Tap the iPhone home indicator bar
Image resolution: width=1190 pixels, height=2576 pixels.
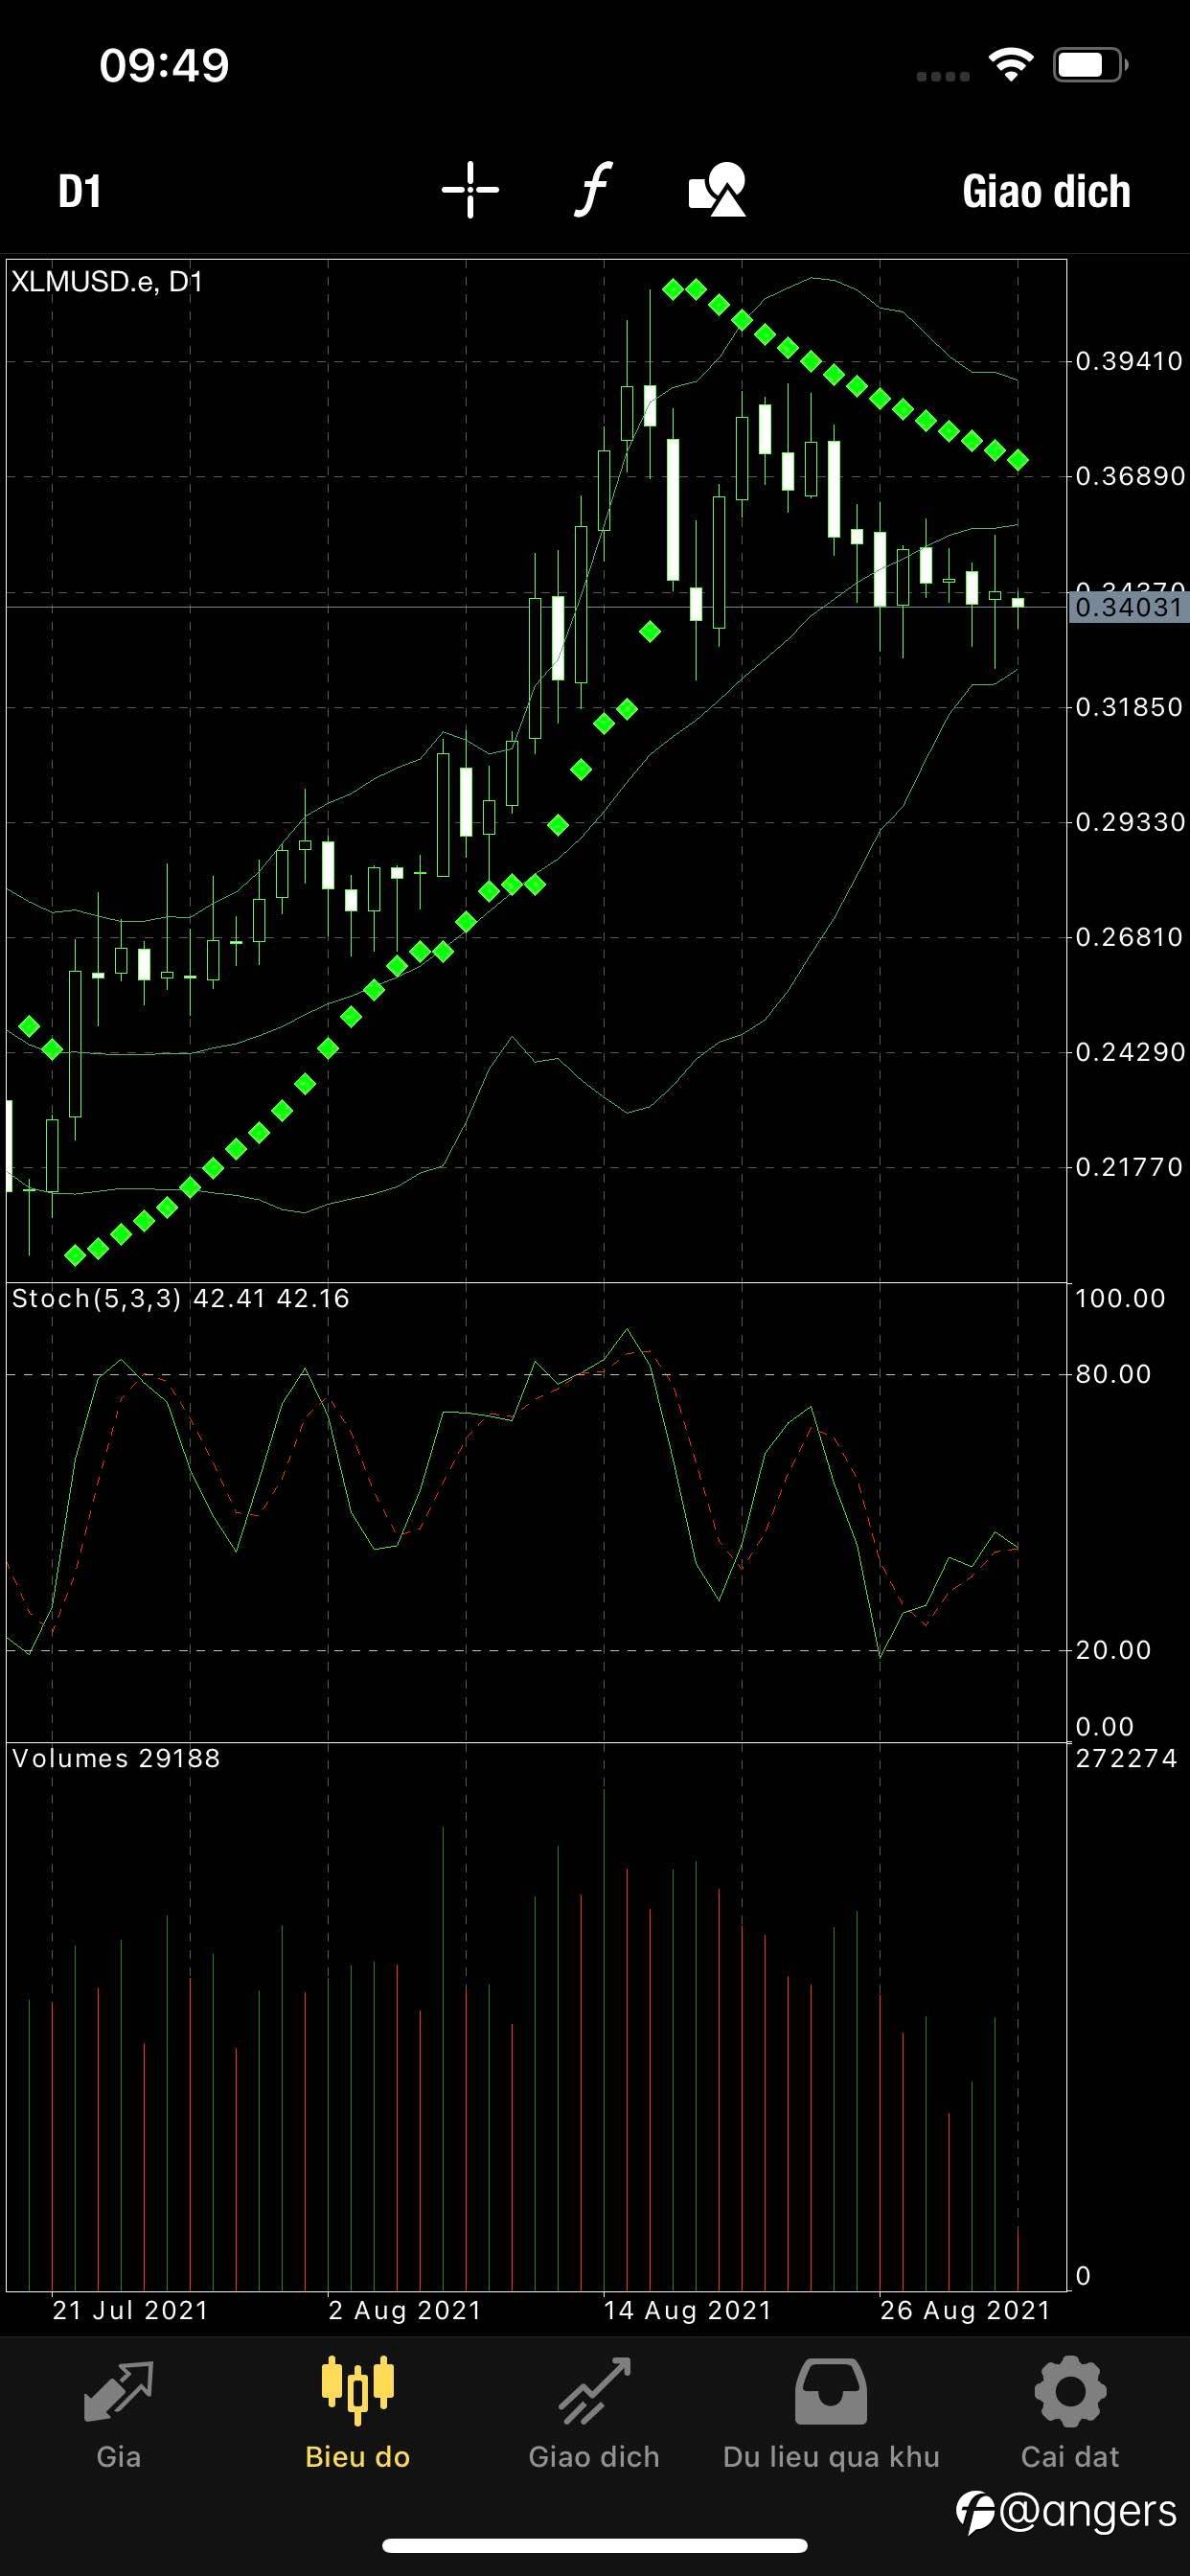[595, 2545]
